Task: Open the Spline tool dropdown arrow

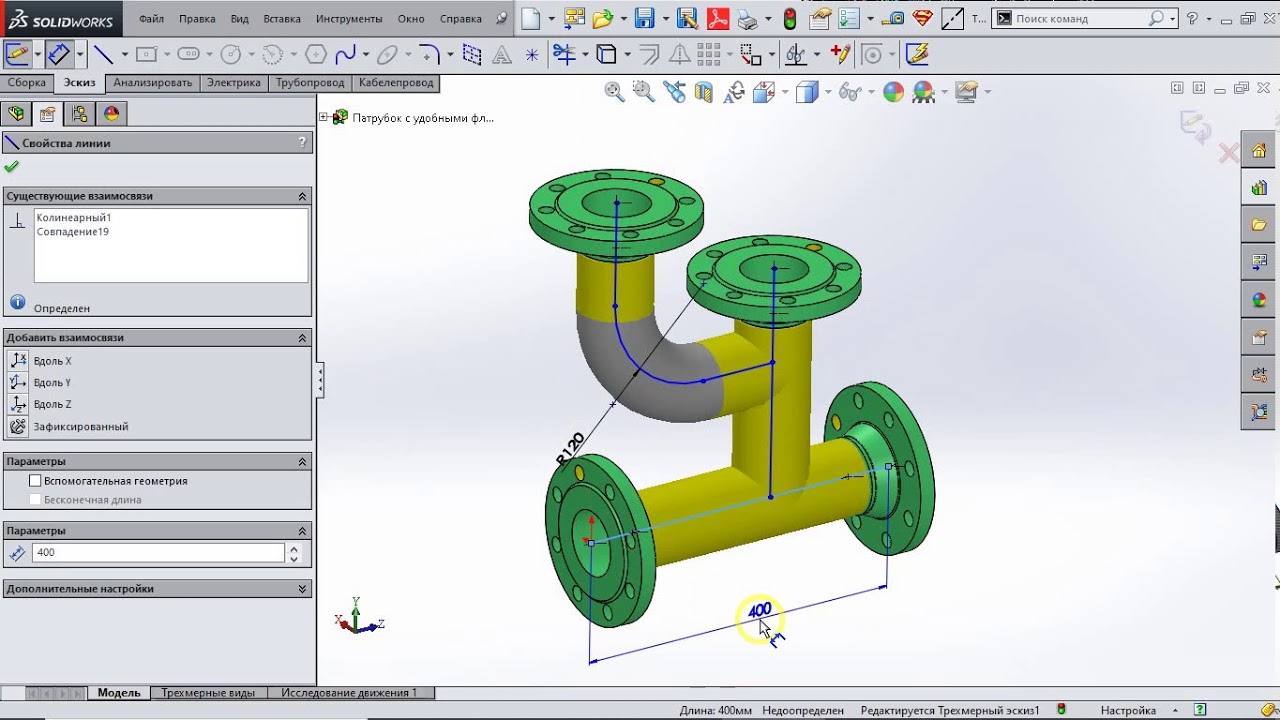Action: coord(366,55)
